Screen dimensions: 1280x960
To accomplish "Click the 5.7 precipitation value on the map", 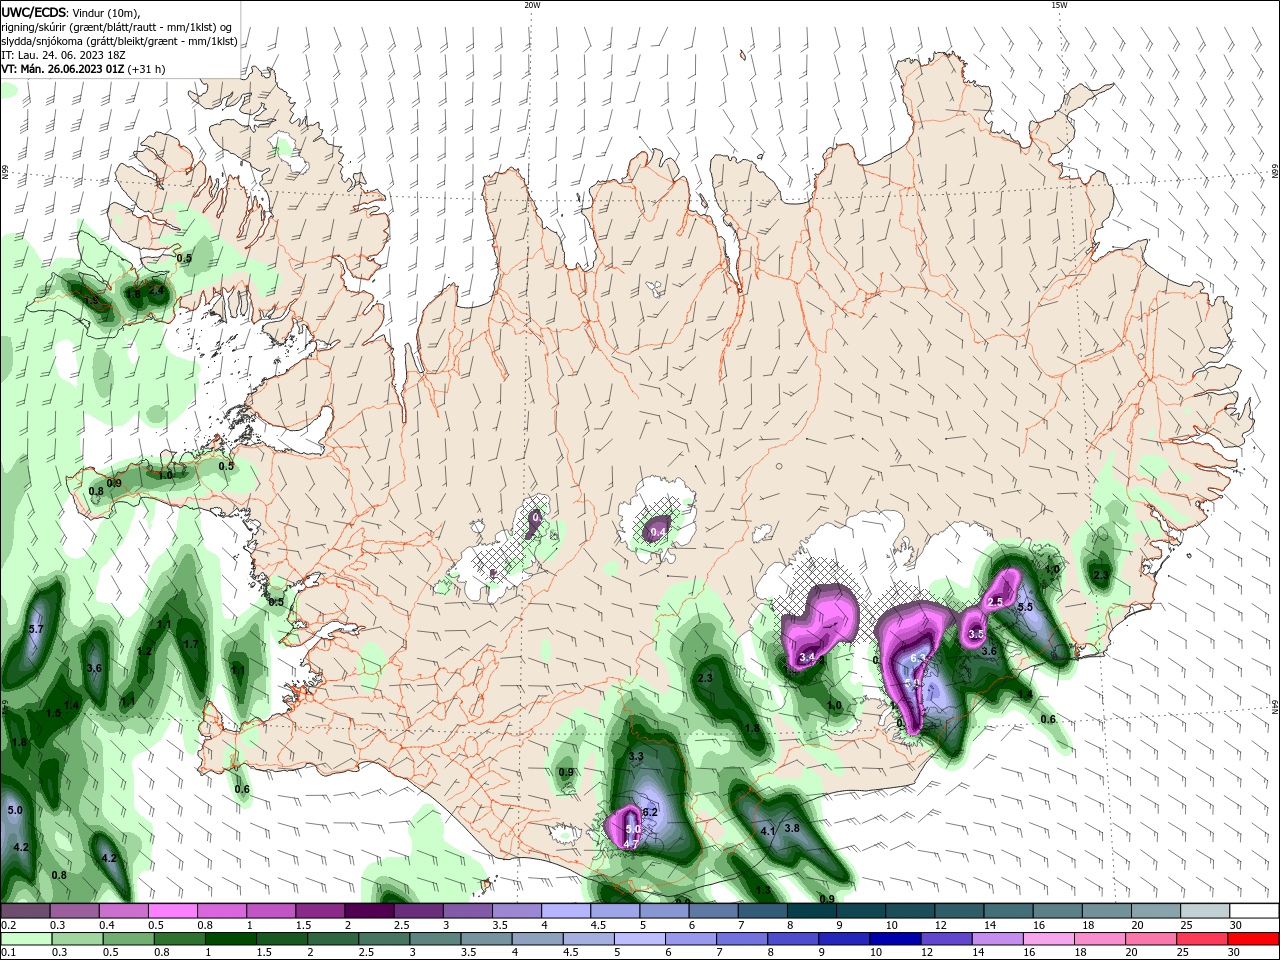I will [x=36, y=629].
